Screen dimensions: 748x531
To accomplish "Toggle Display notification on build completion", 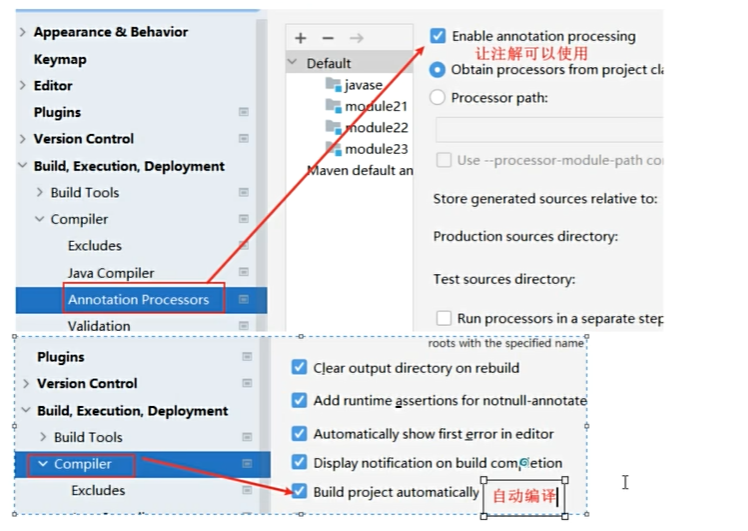I will 299,462.
